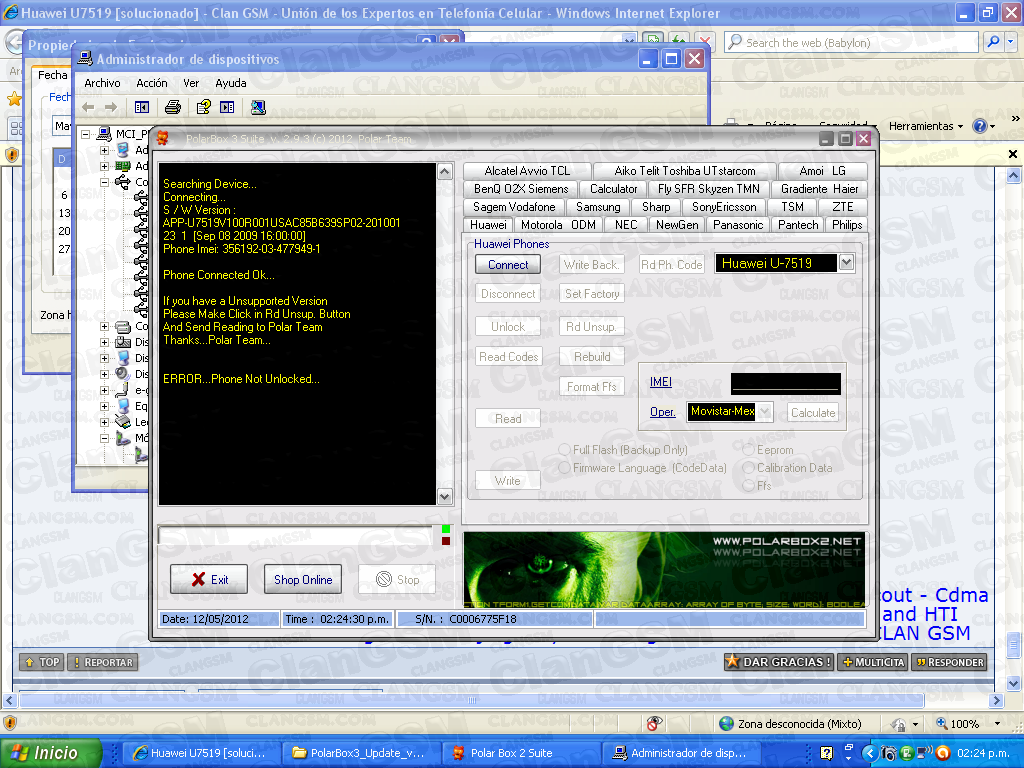This screenshot has width=1024, height=768.
Task: Click the IMEI input field in PolarBox
Action: pos(786,383)
